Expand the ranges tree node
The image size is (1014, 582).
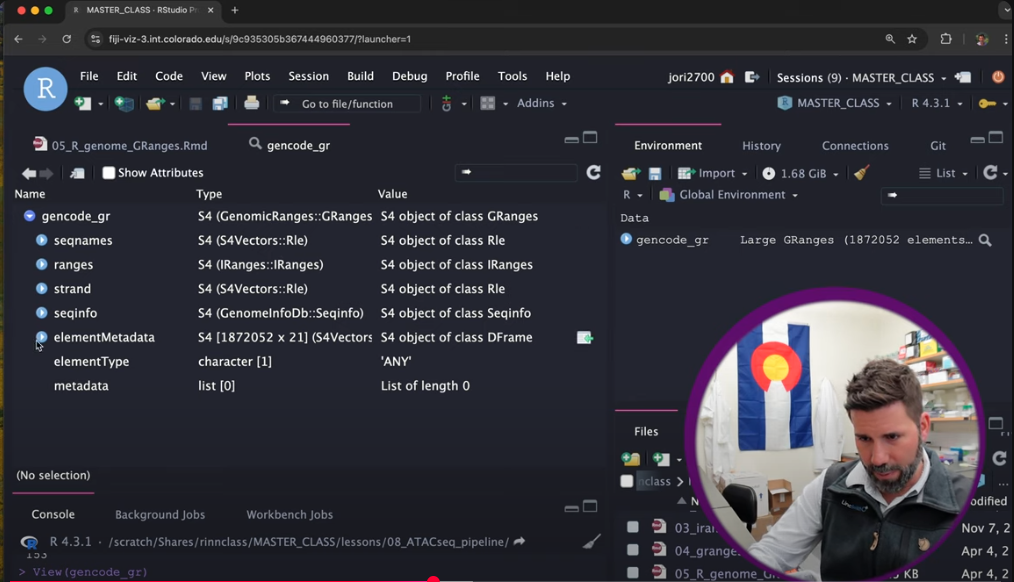pos(41,264)
